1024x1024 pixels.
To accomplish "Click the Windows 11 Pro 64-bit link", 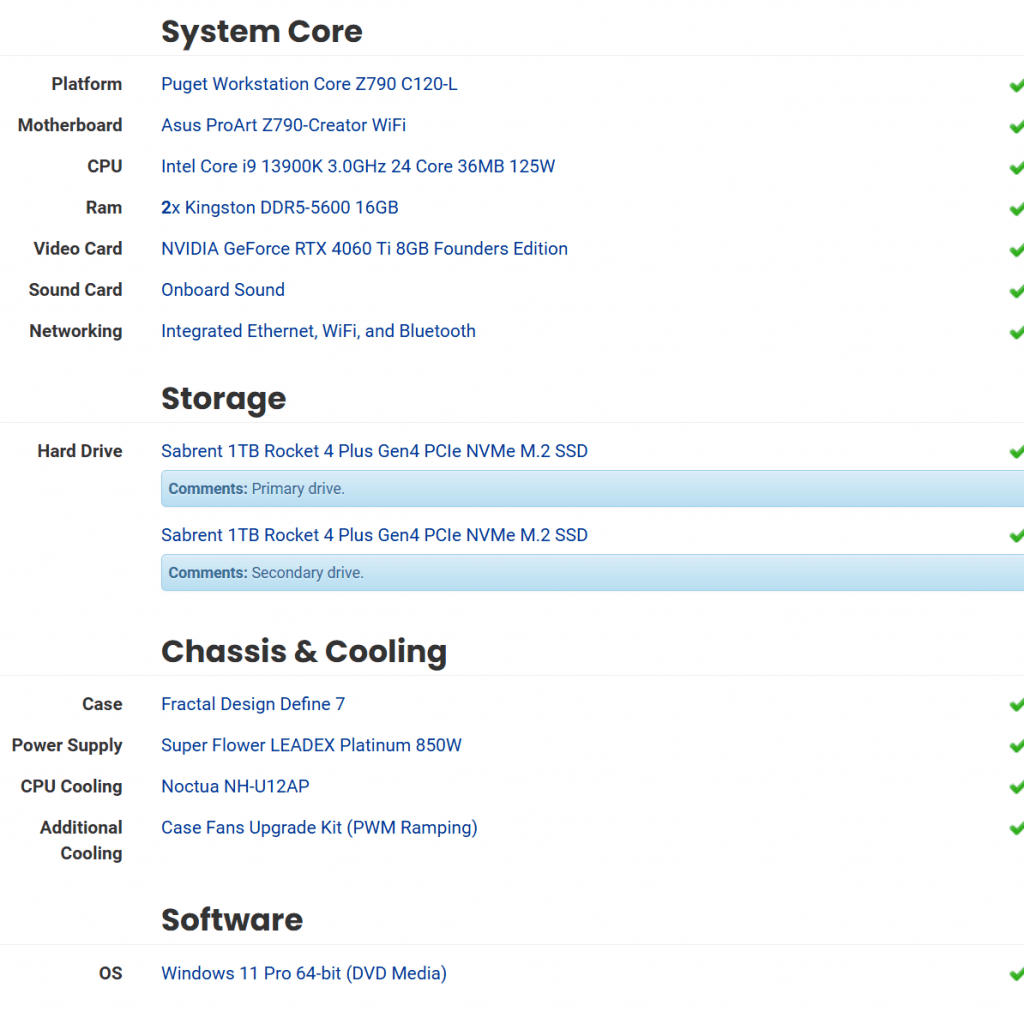I will pos(304,973).
